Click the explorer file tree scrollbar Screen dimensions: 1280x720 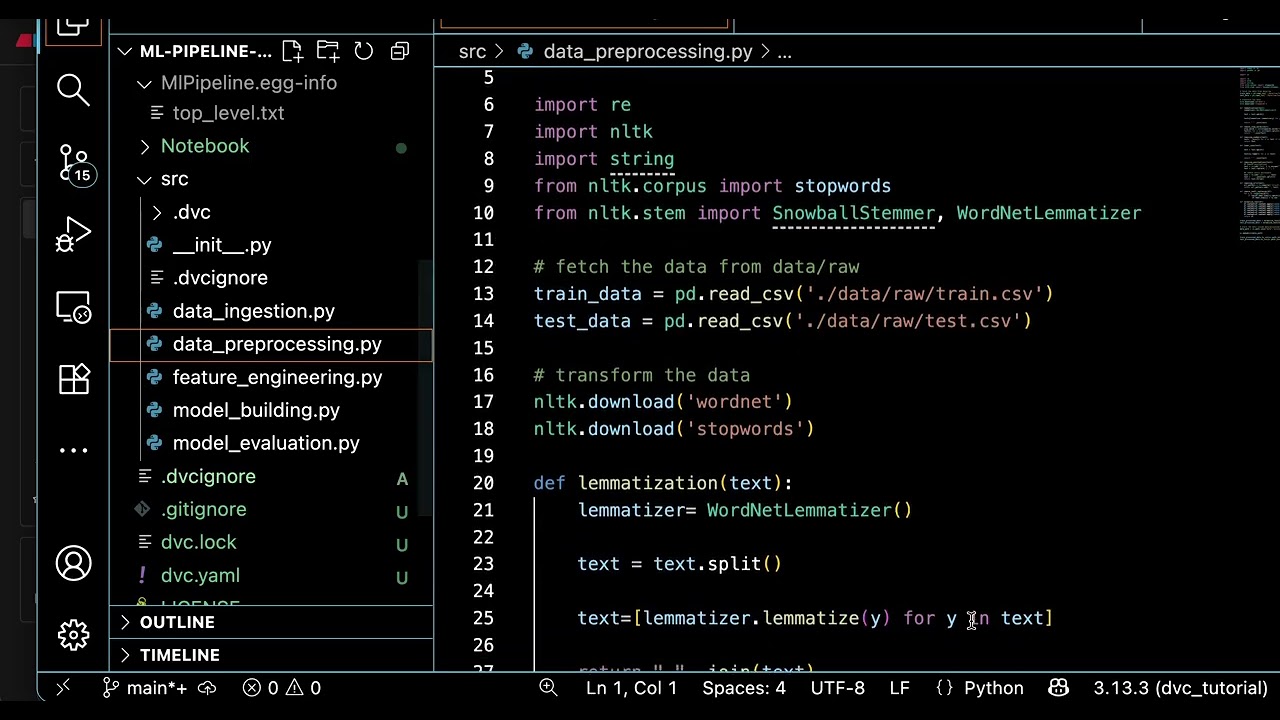point(426,389)
